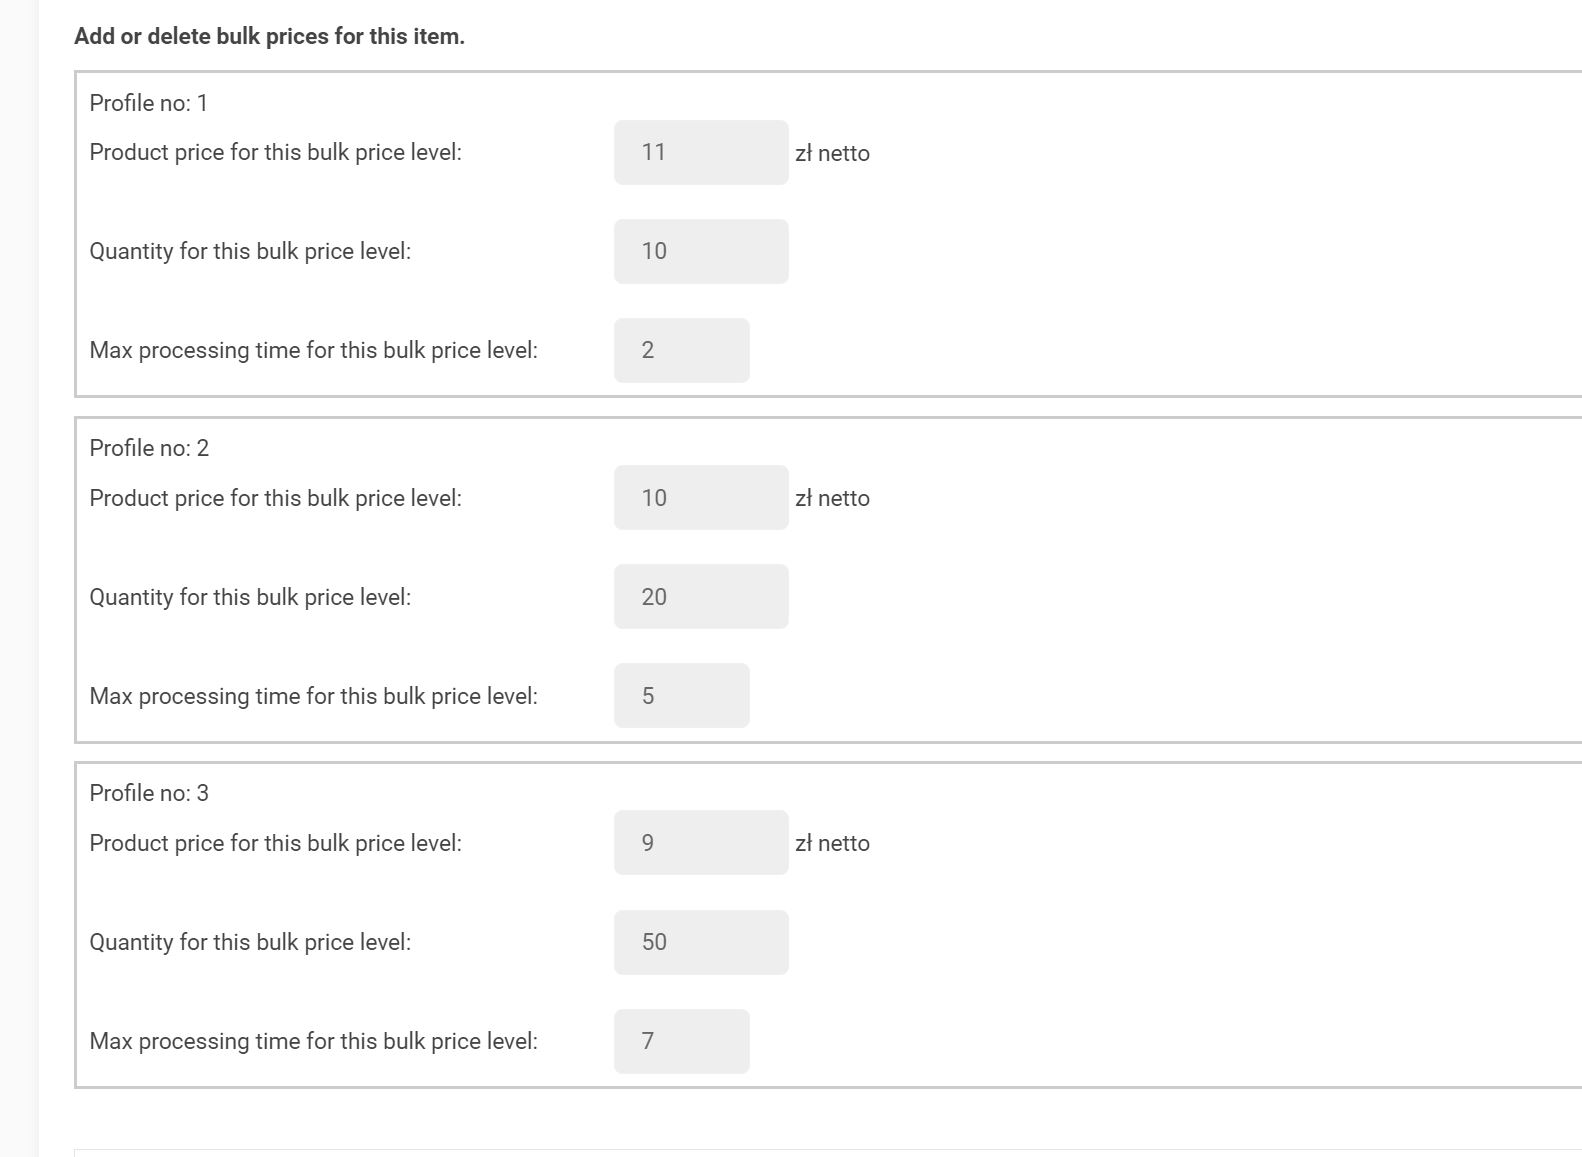The height and width of the screenshot is (1157, 1582).
Task: Focus Profile 3 max processing time field
Action: (x=681, y=1041)
